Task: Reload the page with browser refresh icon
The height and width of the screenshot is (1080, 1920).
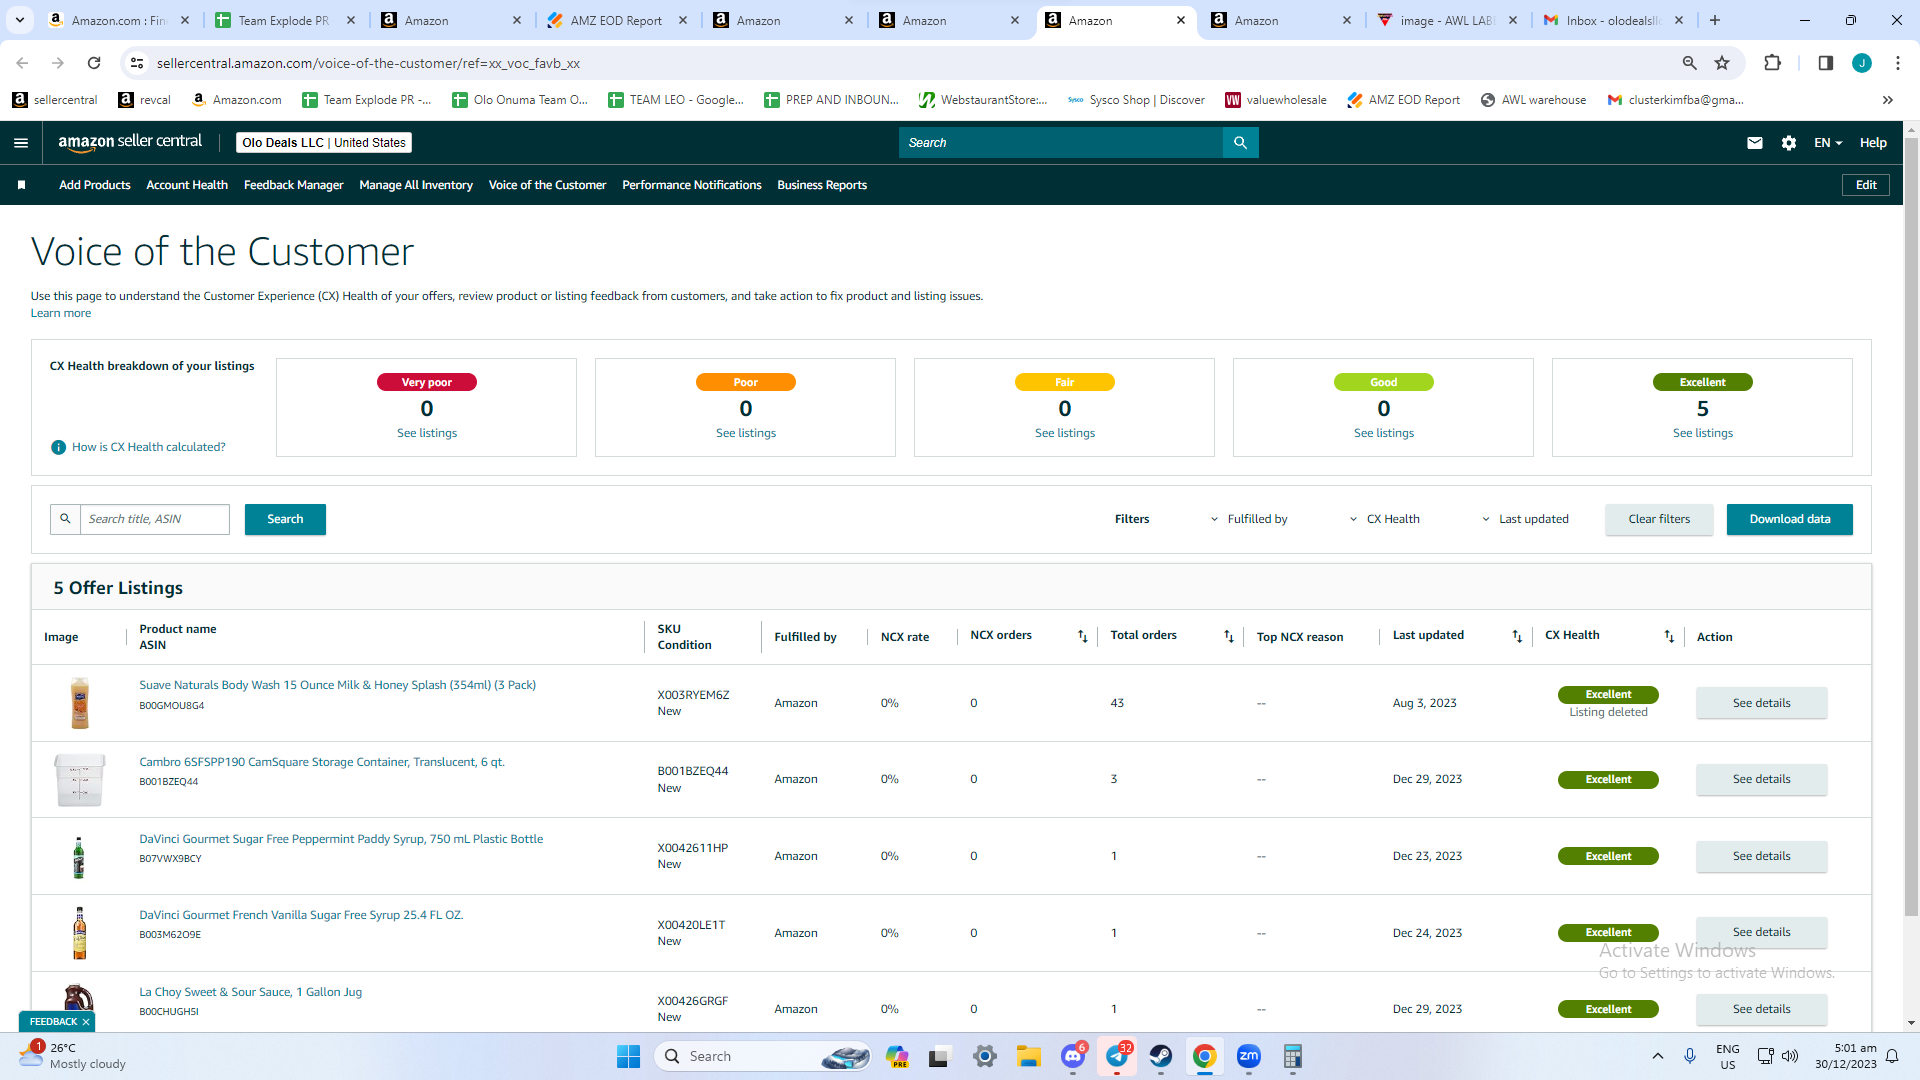Action: (x=94, y=63)
